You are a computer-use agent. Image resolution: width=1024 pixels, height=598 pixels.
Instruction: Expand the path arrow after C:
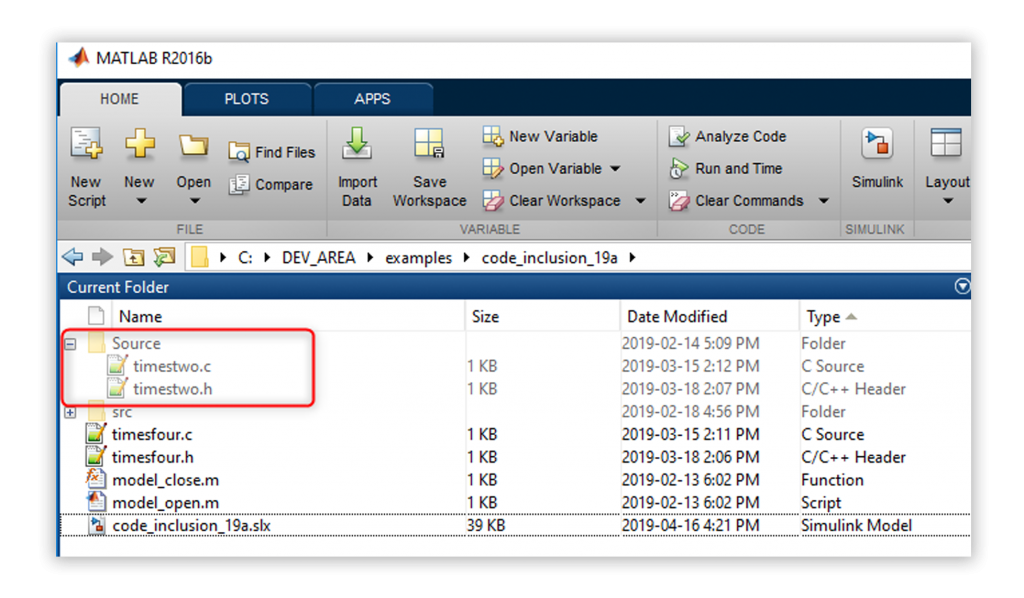coord(268,258)
